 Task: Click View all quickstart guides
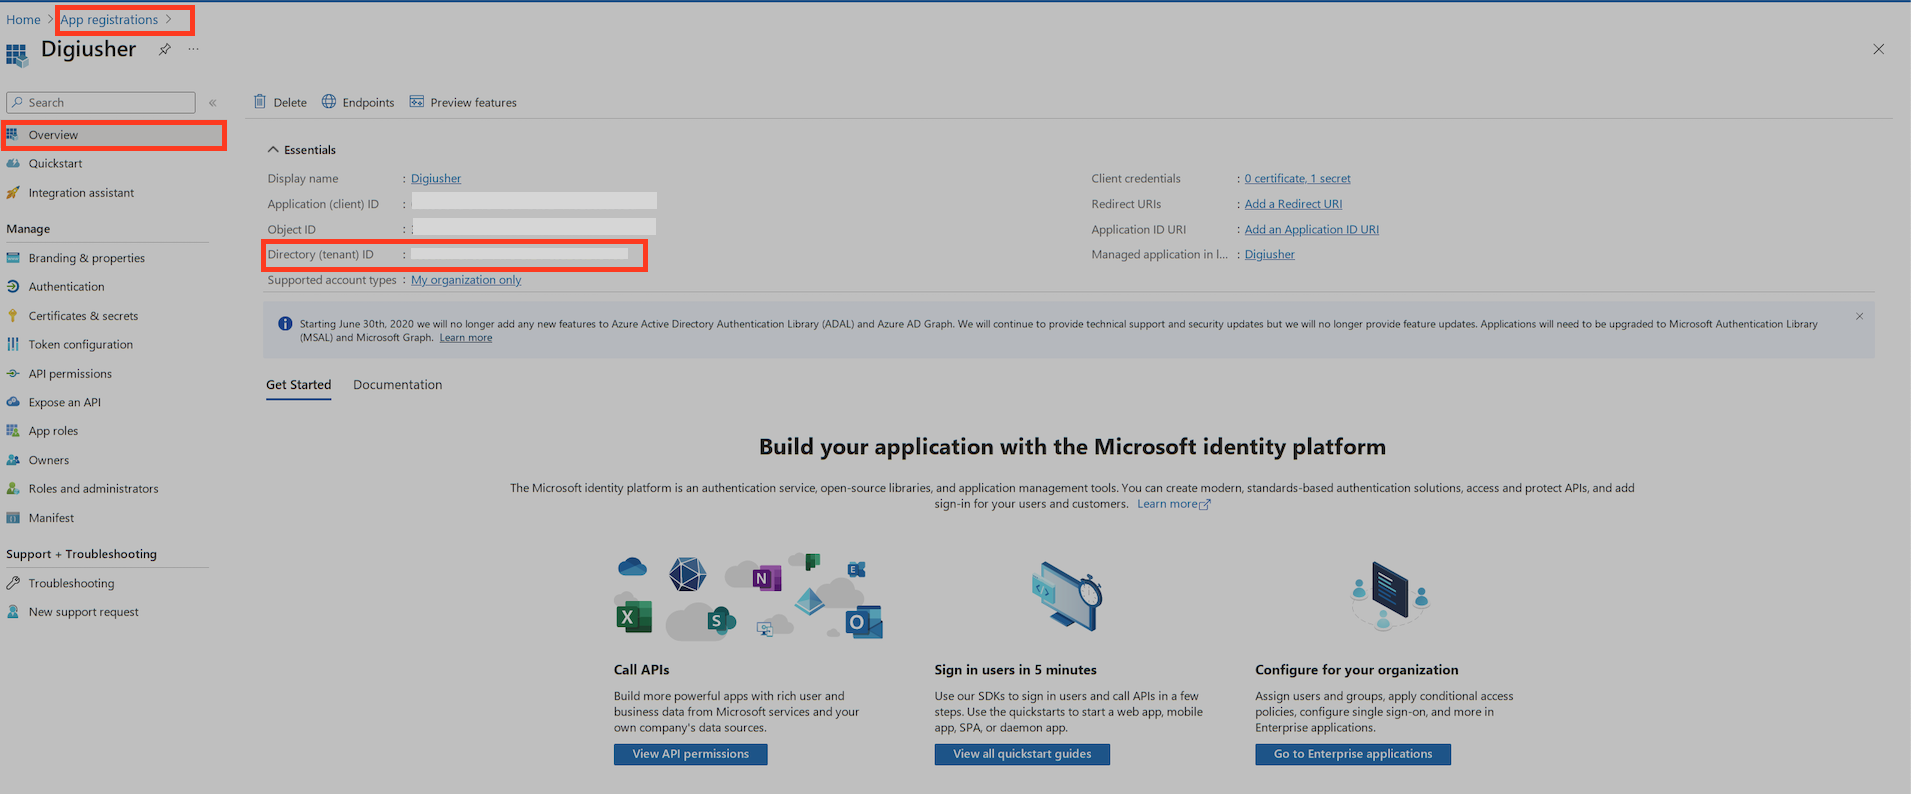click(x=1021, y=754)
